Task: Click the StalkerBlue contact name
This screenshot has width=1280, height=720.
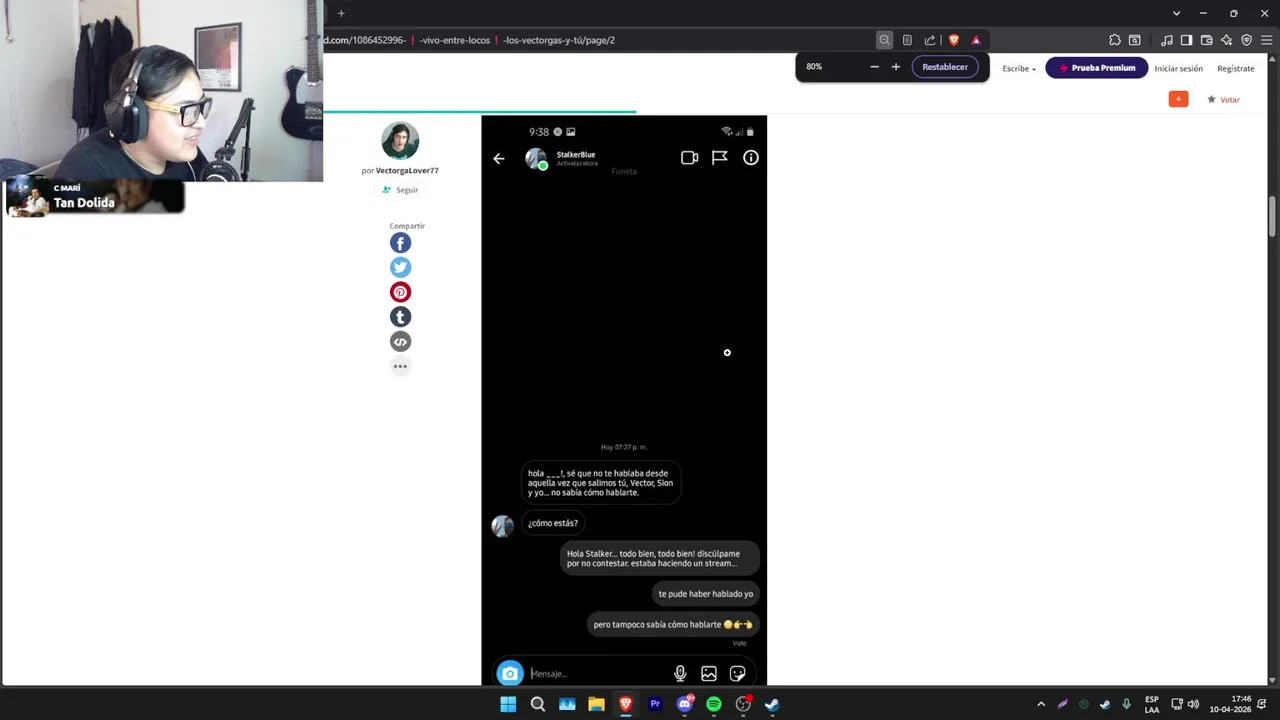Action: click(576, 154)
